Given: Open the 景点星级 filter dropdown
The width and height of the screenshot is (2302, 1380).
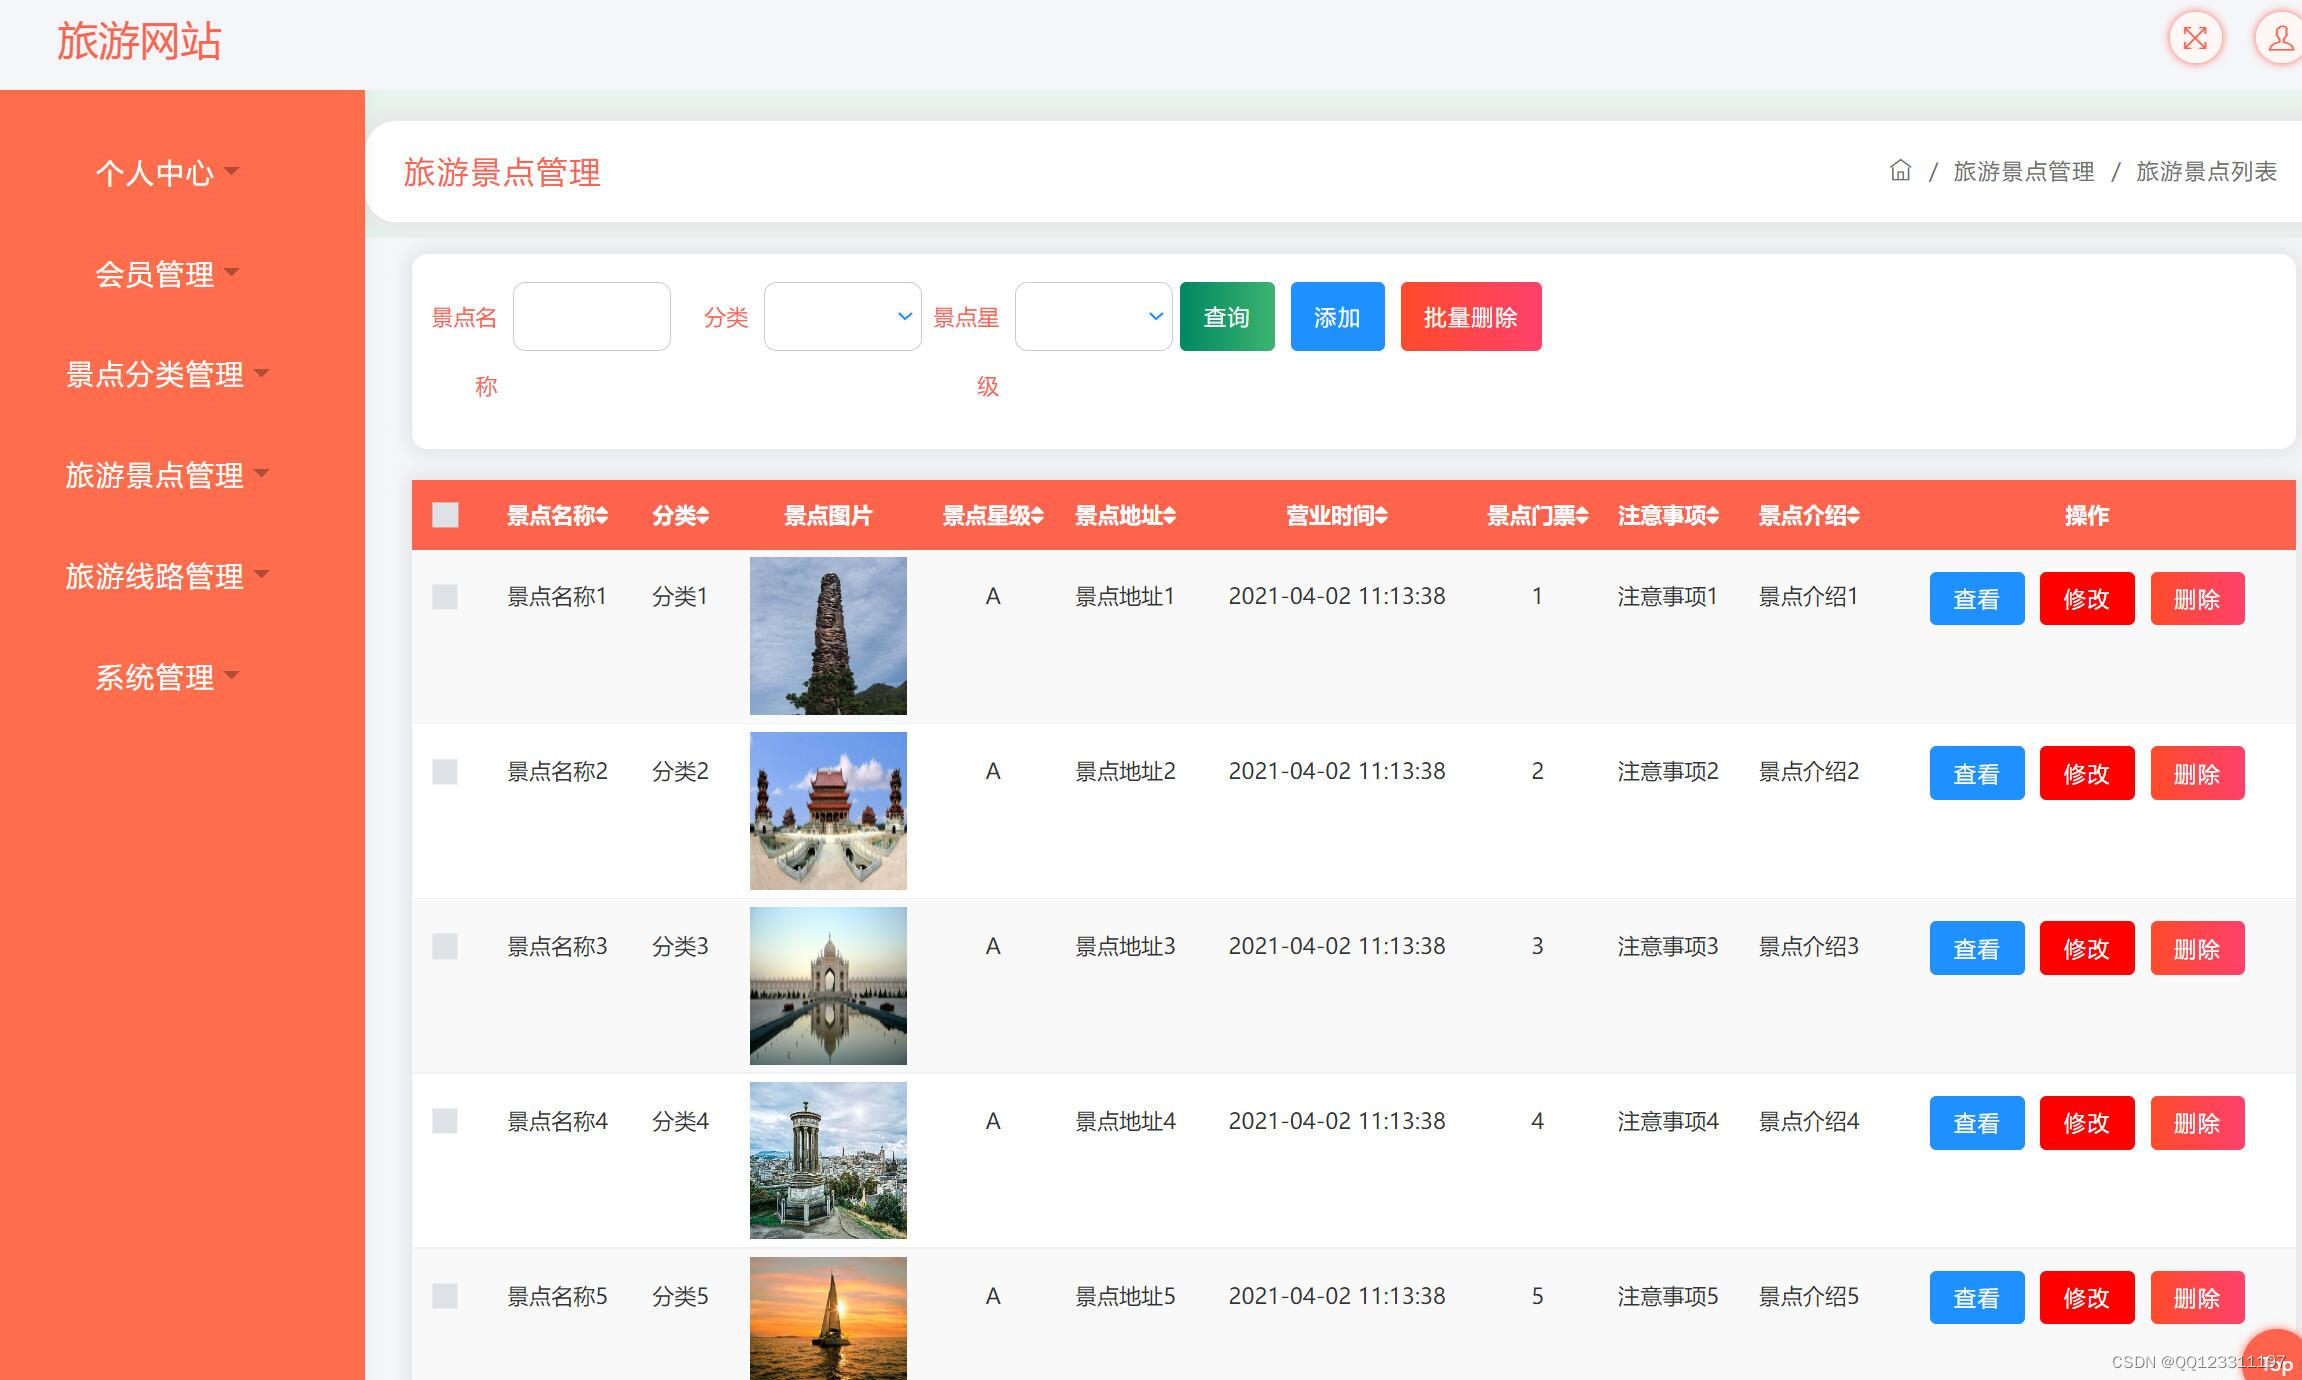Looking at the screenshot, I should click(1093, 316).
